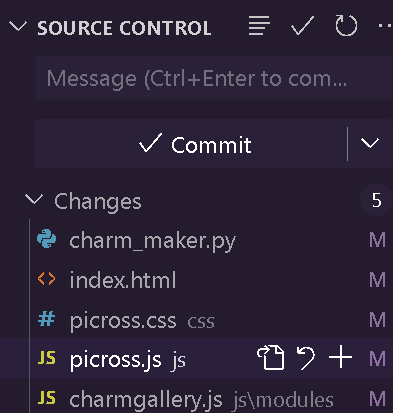Click the changes count badge showing 5
393x413 pixels.
[x=376, y=200]
